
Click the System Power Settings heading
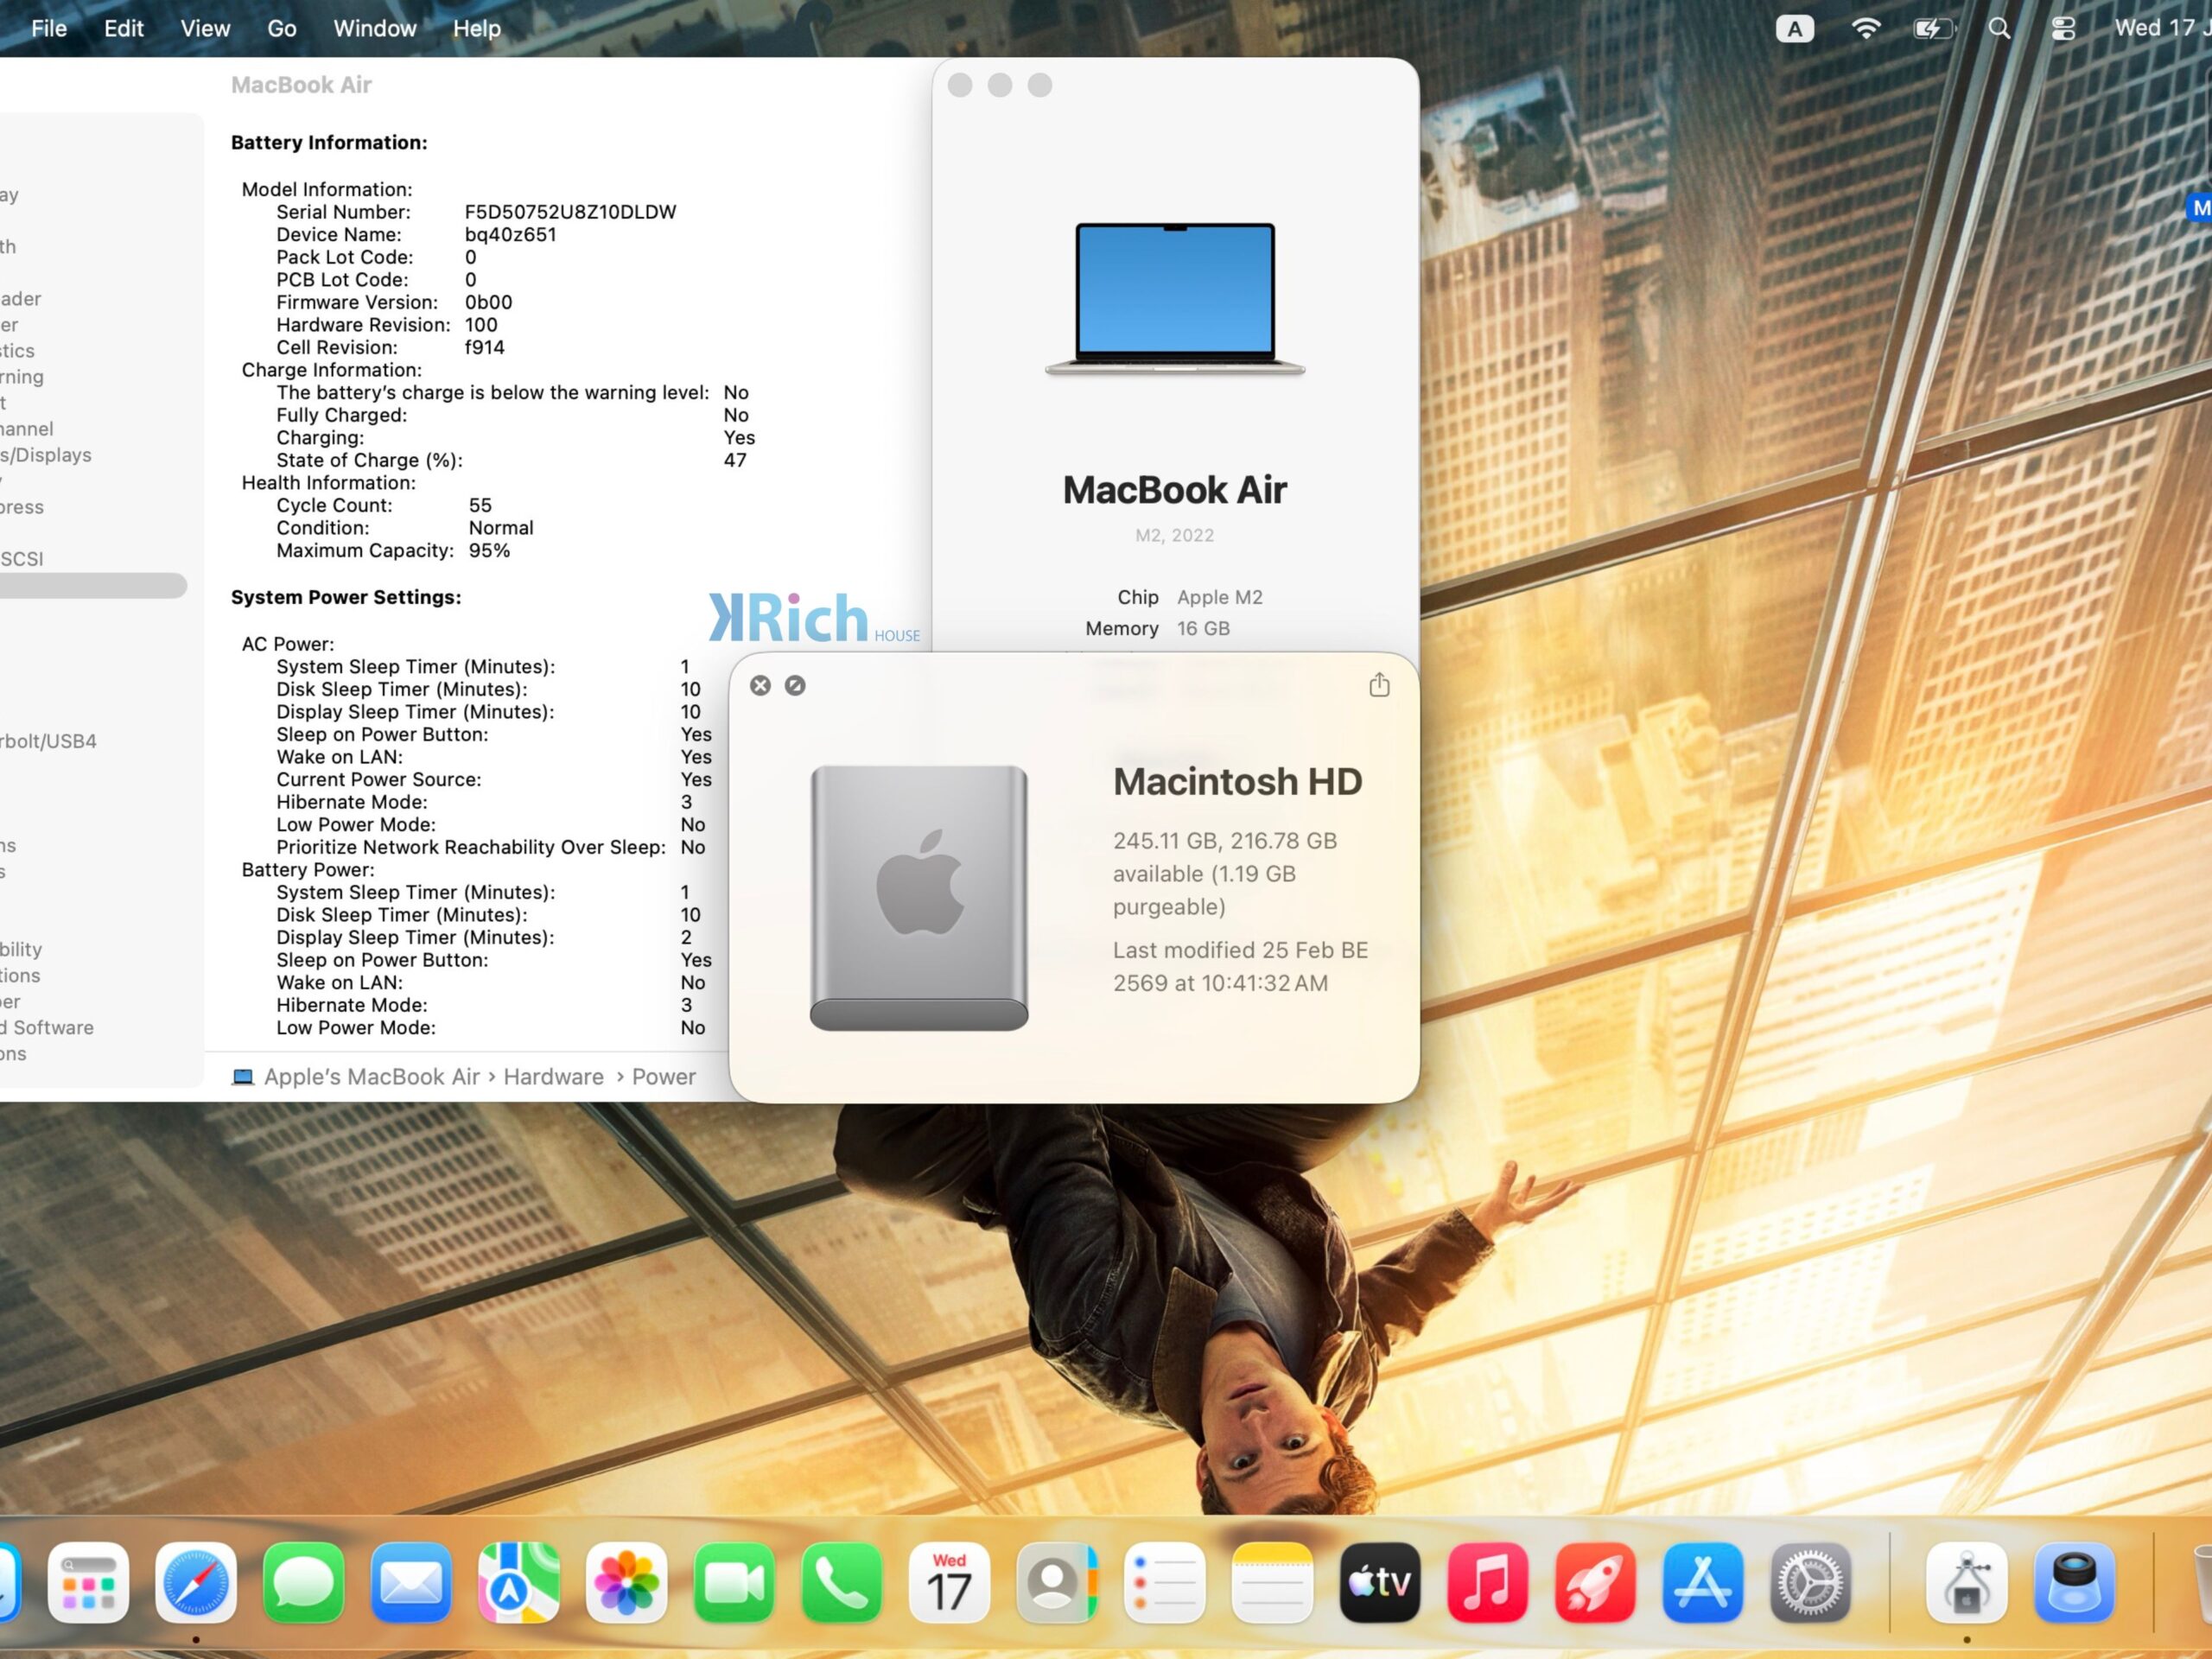coord(346,597)
